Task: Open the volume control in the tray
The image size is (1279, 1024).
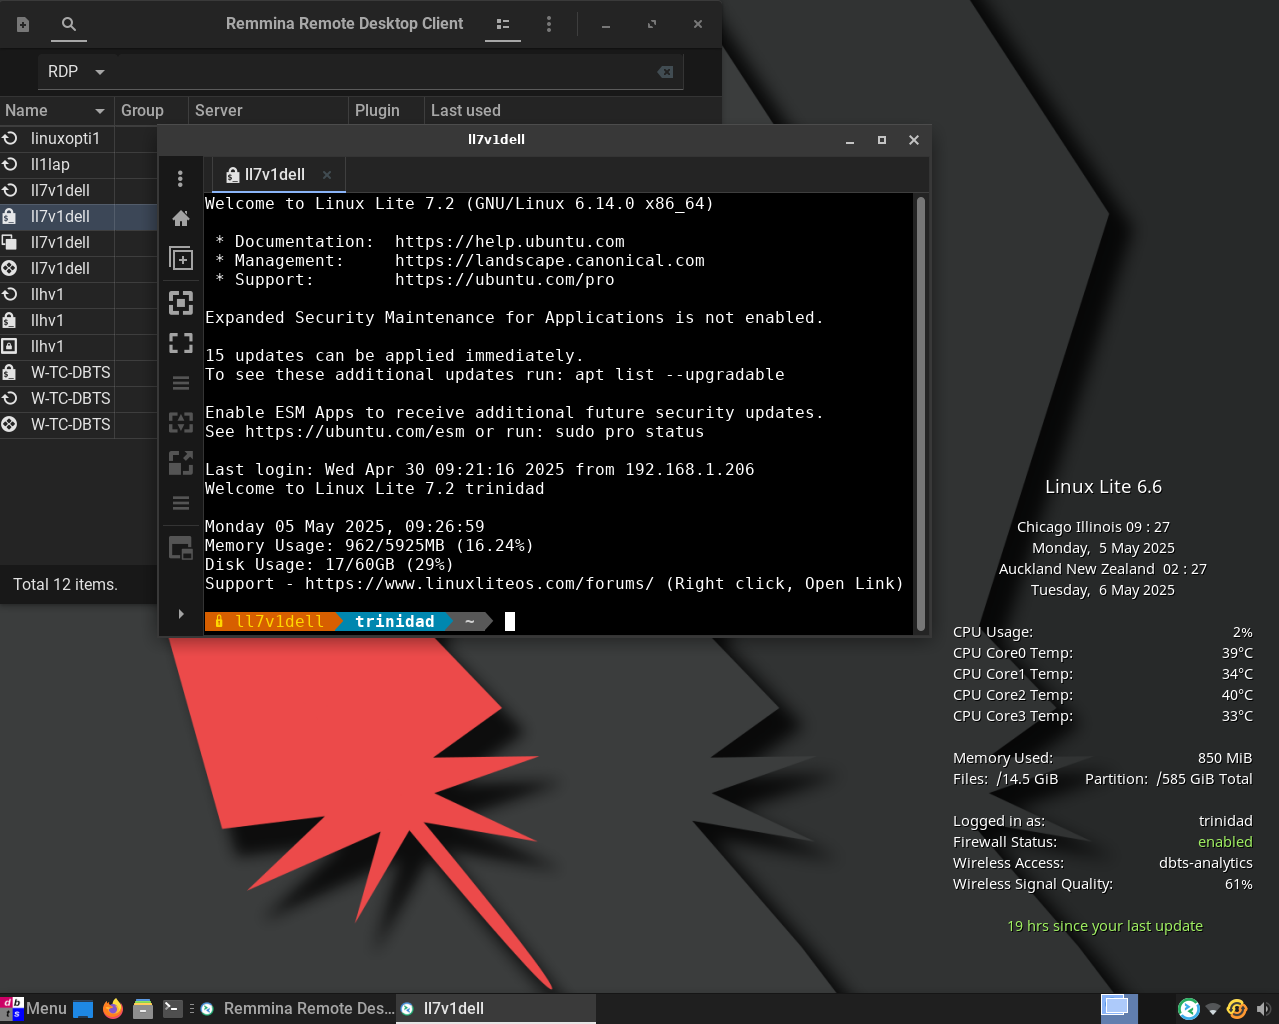Action: (x=1263, y=1009)
